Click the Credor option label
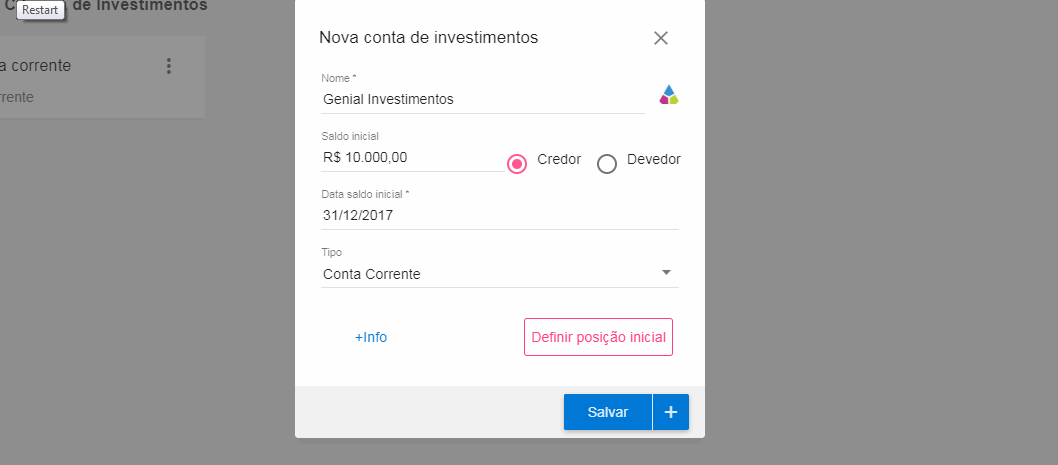 click(559, 160)
